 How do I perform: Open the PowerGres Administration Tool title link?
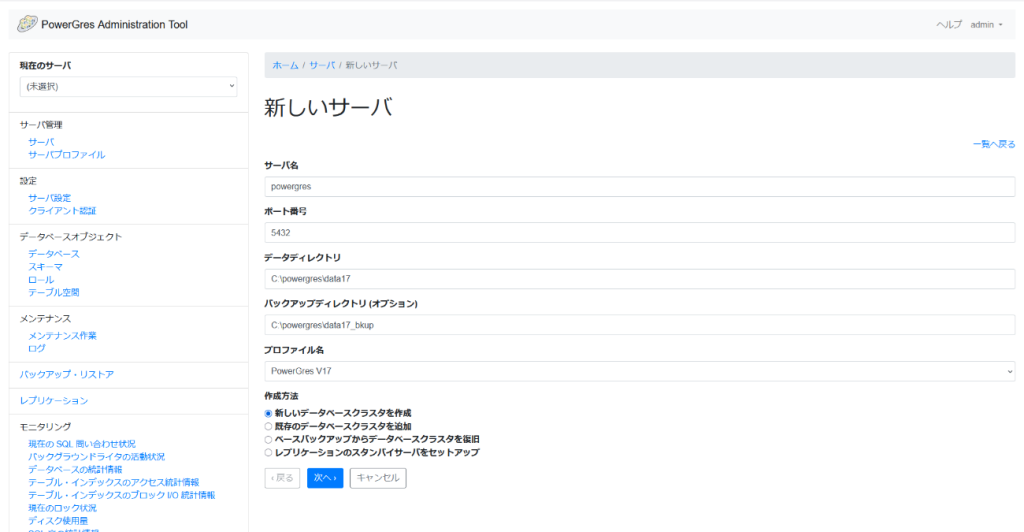coord(114,25)
